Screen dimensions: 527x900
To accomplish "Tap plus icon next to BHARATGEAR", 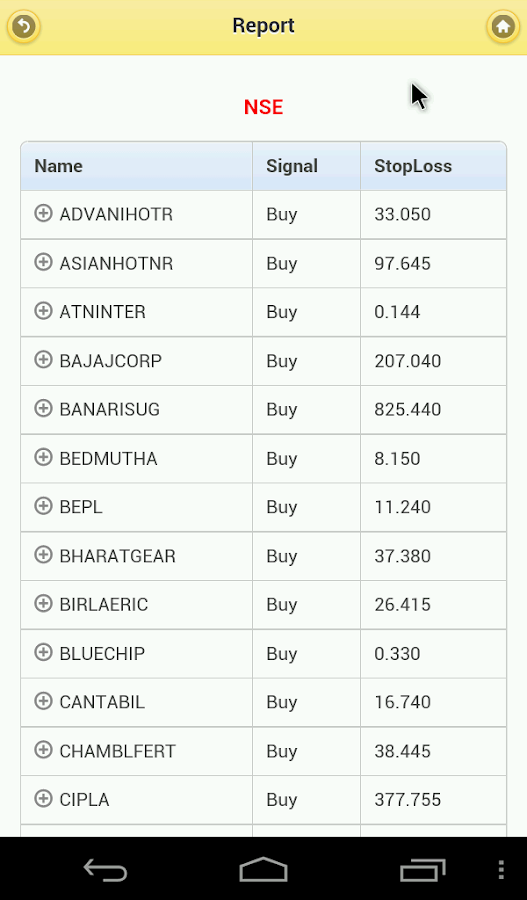I will click(43, 555).
